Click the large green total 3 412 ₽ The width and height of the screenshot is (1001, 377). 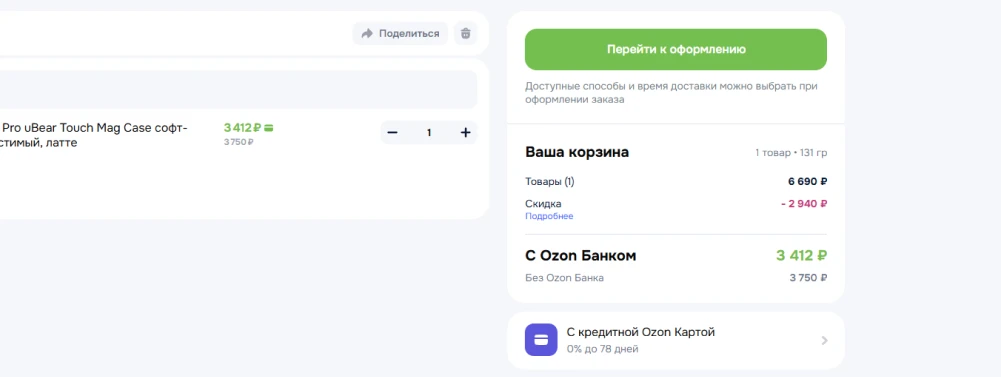click(802, 256)
